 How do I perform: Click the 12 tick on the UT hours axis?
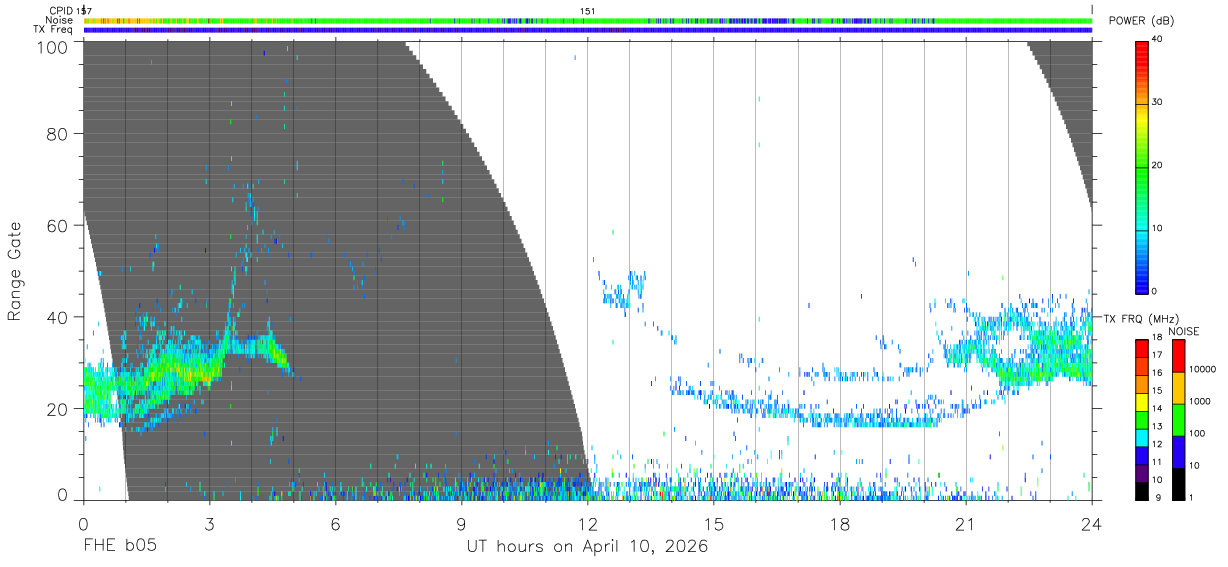click(x=588, y=524)
